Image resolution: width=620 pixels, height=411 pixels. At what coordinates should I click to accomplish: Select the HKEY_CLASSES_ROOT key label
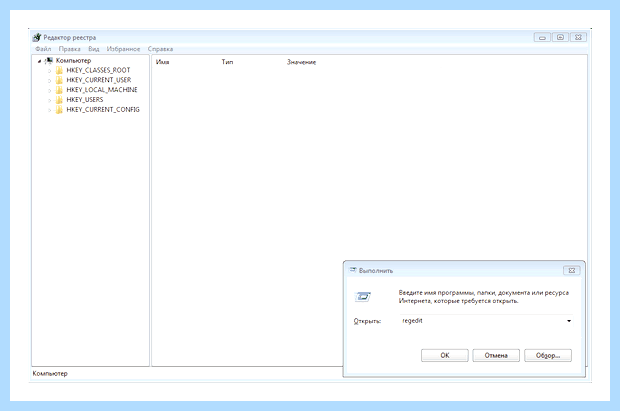tap(98, 70)
